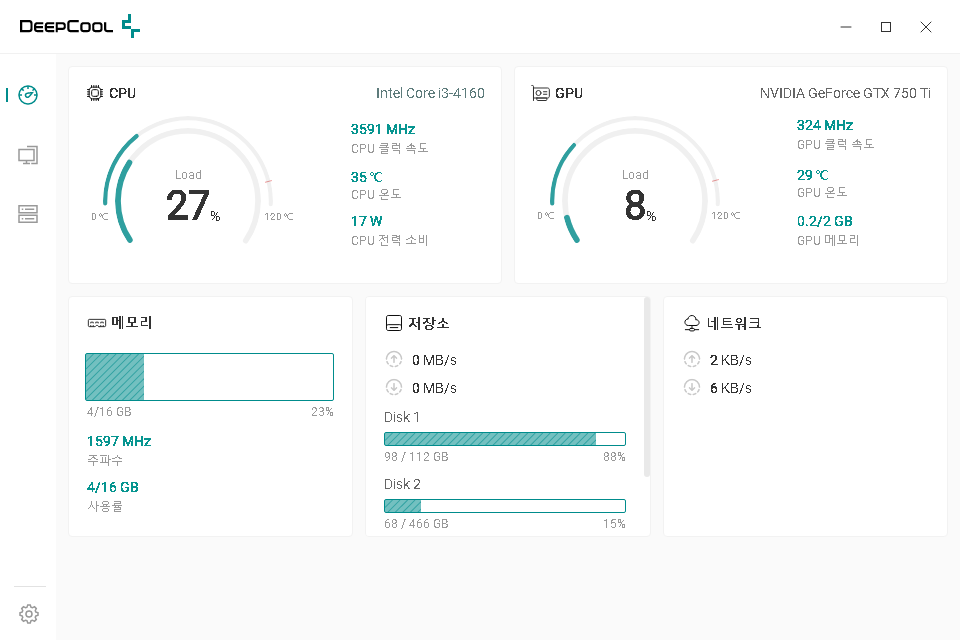Click the CPU chip icon
This screenshot has width=960, height=640.
click(x=95, y=93)
